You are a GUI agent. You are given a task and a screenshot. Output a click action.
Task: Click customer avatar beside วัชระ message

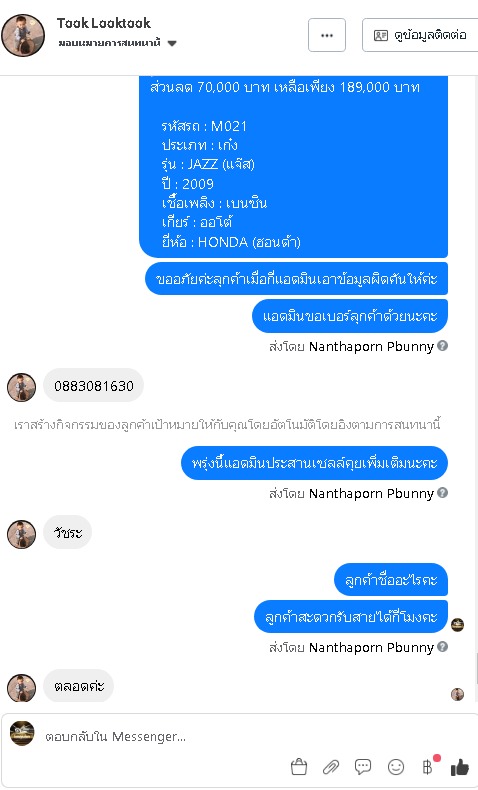[x=21, y=534]
